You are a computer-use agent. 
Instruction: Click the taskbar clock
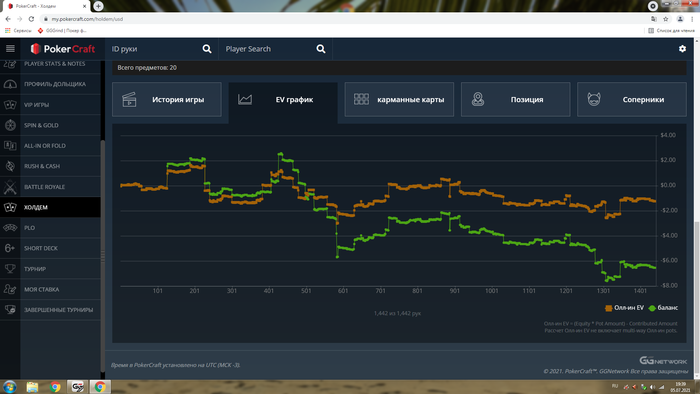[680, 387]
